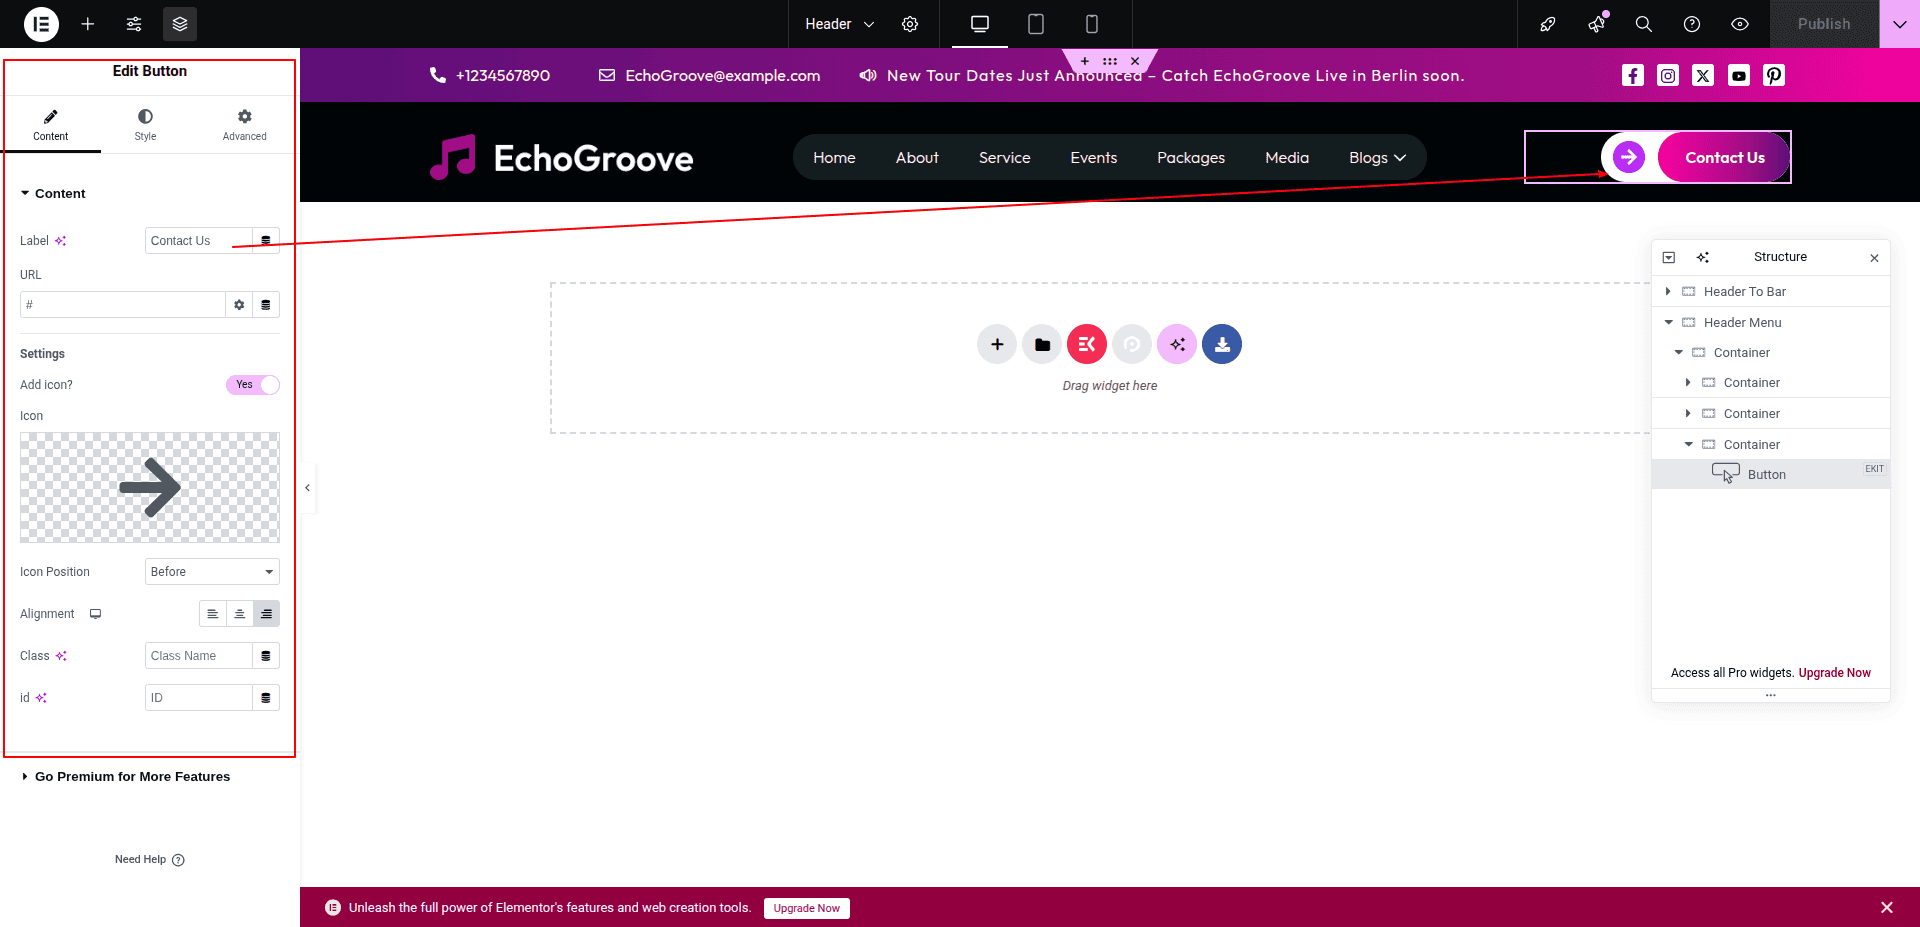1920x927 pixels.
Task: Set alignment to center
Action: 240,614
